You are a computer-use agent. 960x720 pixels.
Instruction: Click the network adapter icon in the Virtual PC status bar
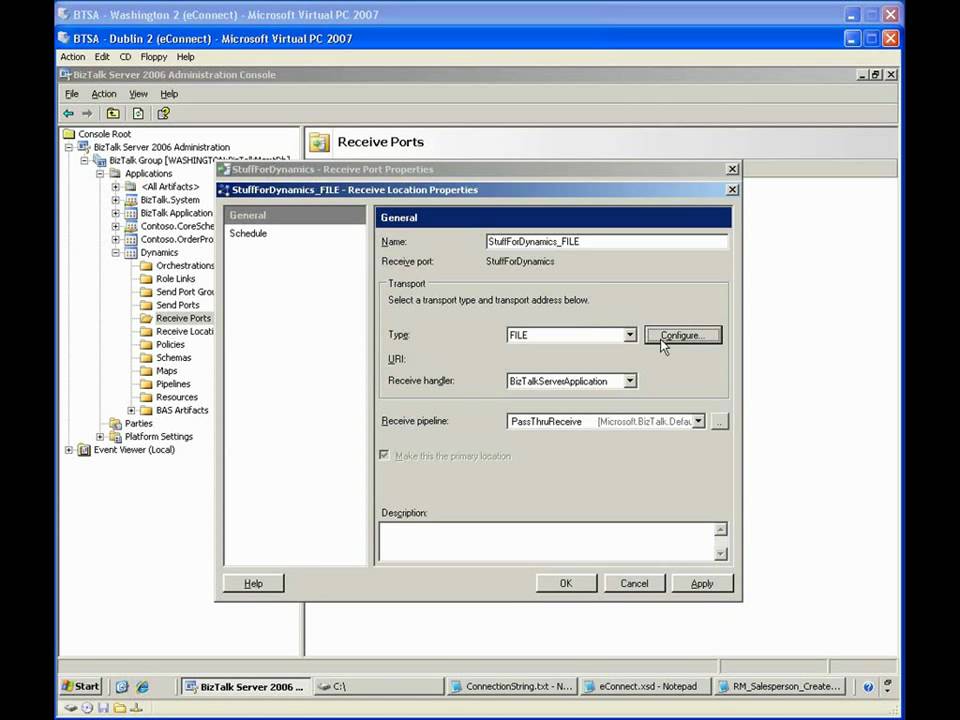(x=136, y=708)
